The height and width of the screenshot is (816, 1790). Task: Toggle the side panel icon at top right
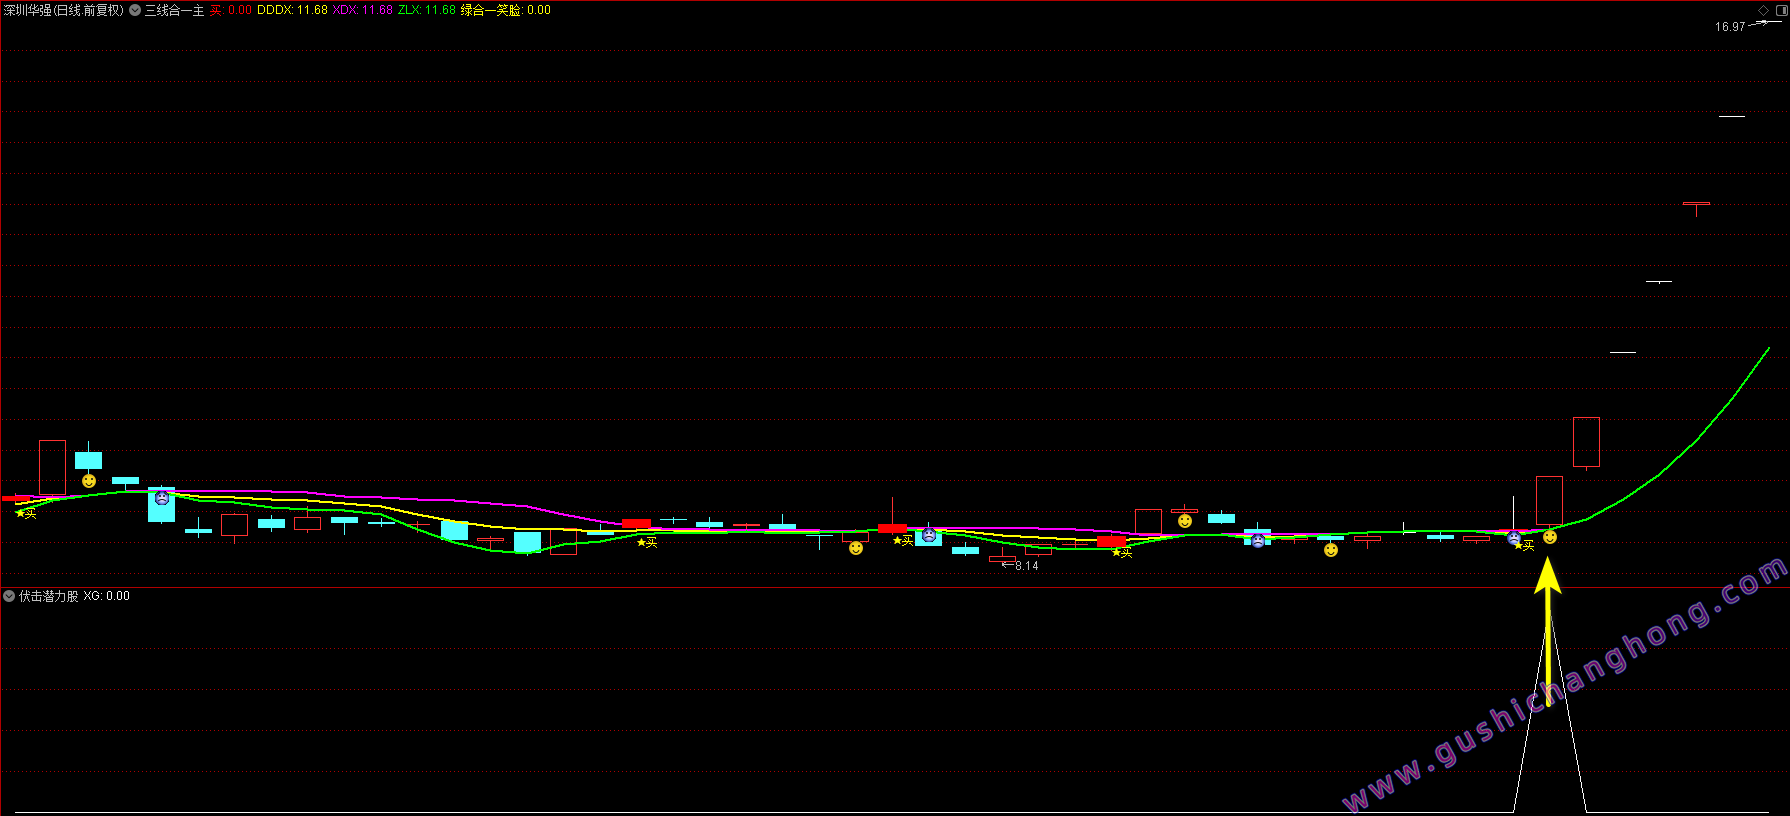click(1781, 10)
